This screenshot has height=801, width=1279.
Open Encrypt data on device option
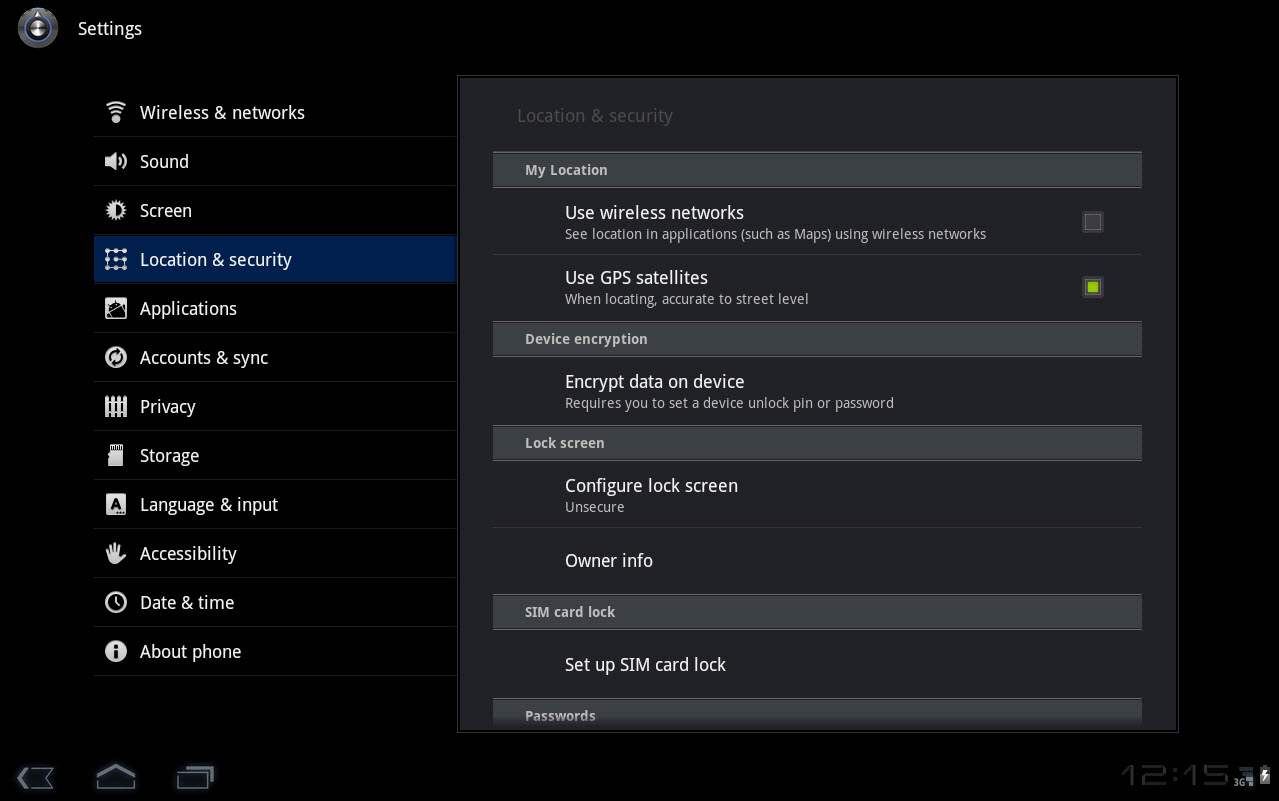click(654, 390)
